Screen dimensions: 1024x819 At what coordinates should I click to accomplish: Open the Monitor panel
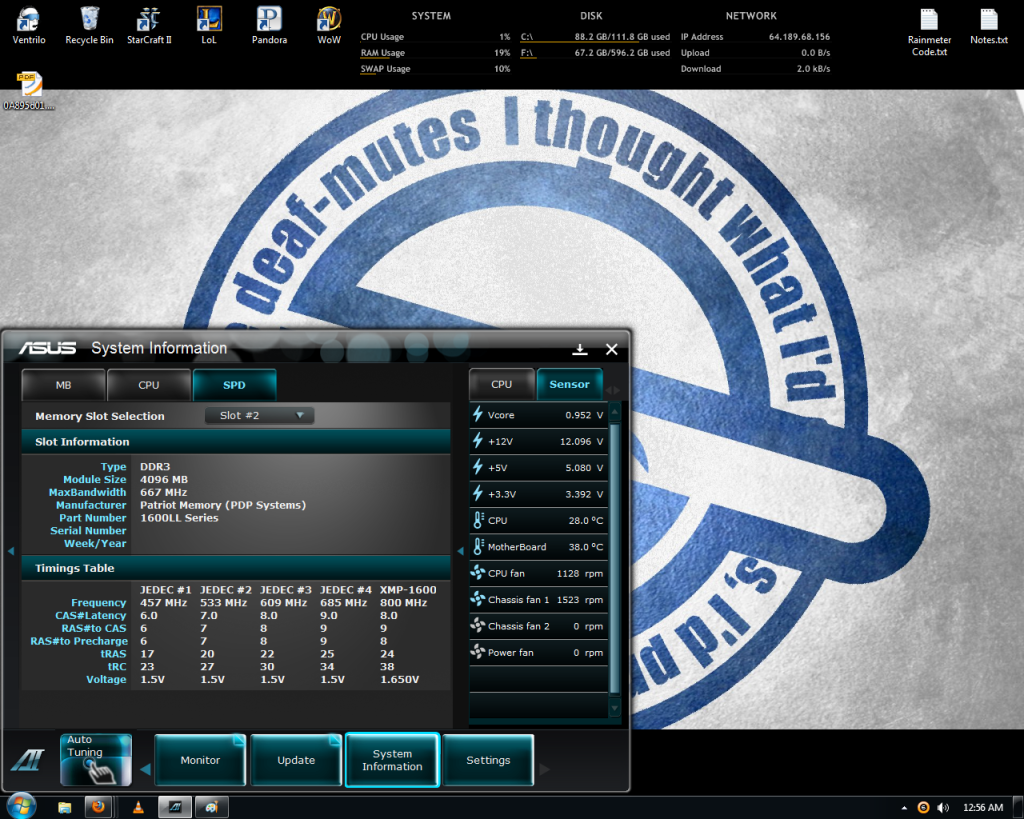pyautogui.click(x=200, y=760)
